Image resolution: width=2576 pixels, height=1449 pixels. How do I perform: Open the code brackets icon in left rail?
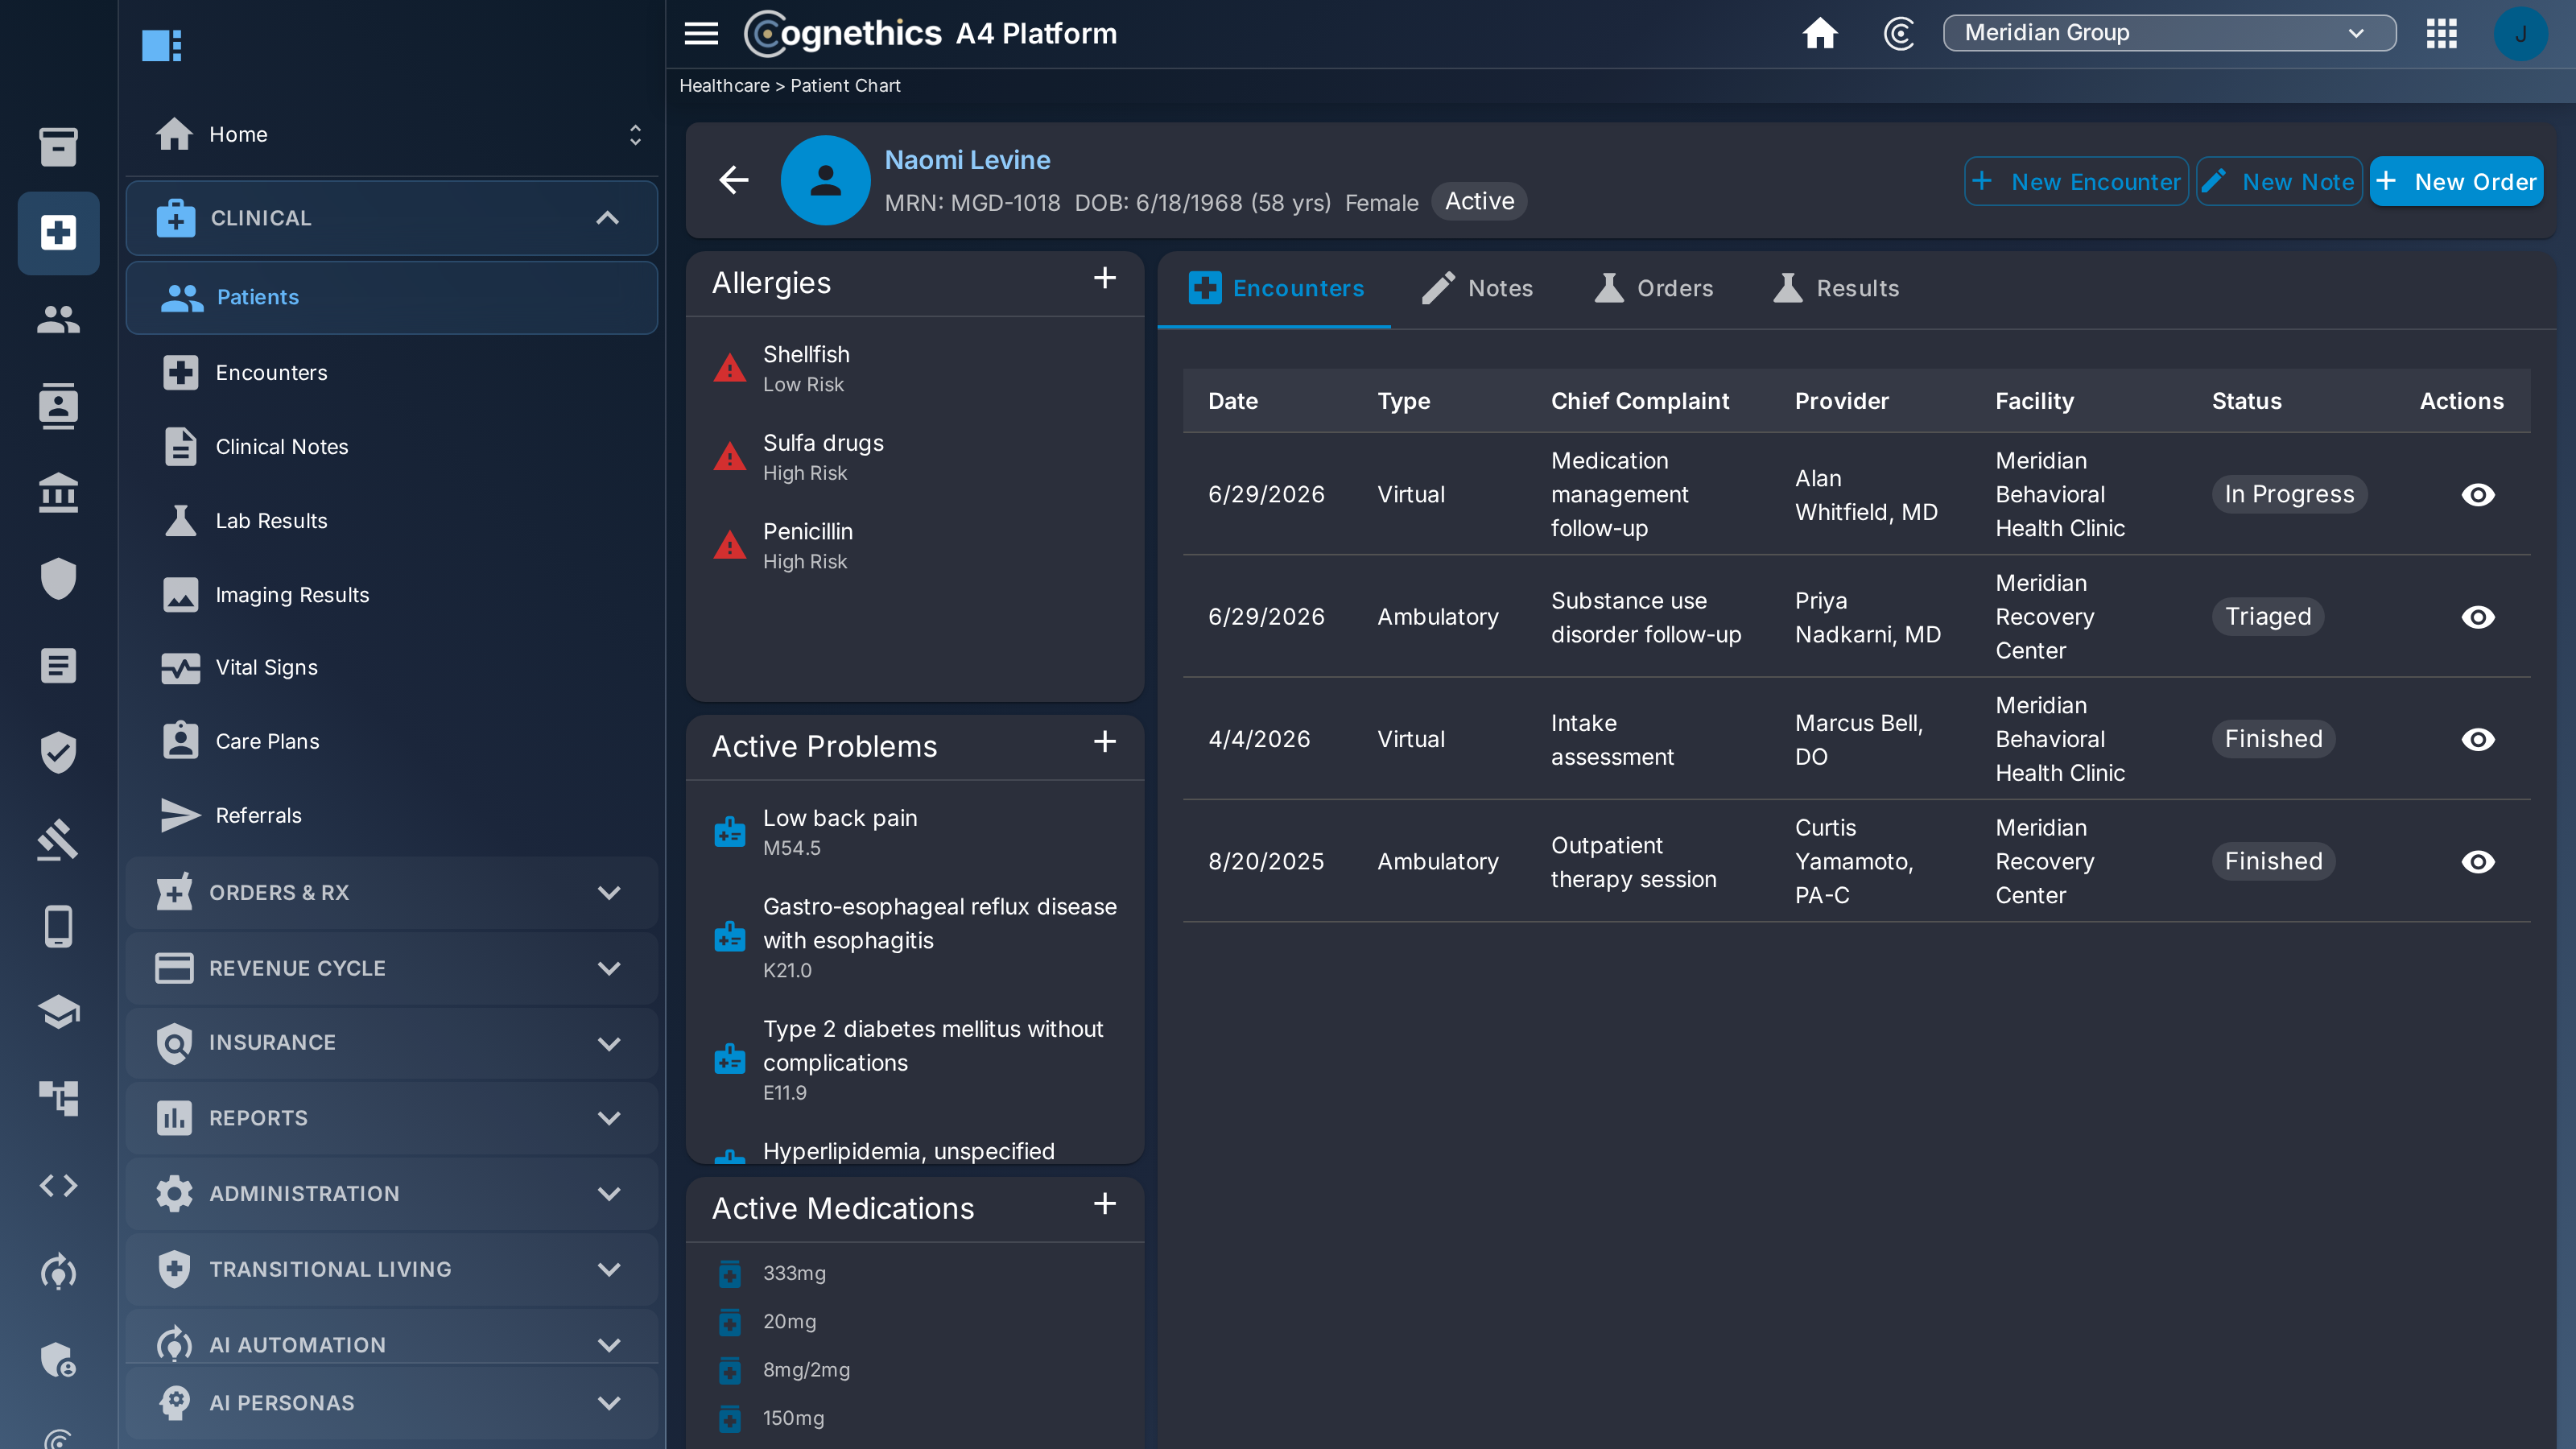58,1185
